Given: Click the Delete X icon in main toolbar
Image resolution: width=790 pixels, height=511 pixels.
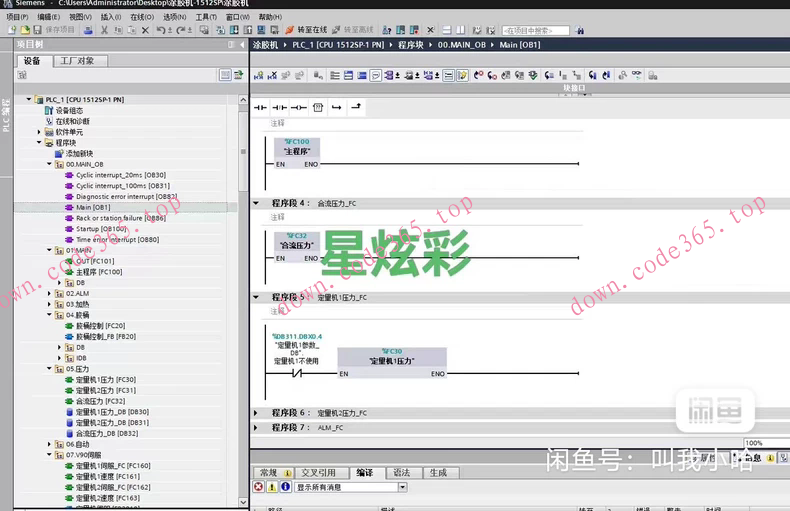Looking at the screenshot, I should click(145, 30).
